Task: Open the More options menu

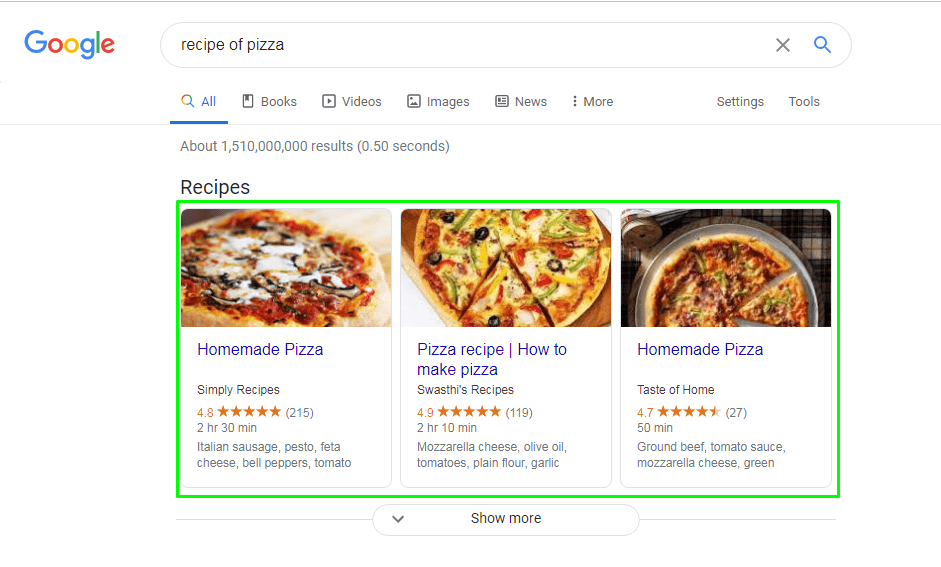Action: (592, 101)
